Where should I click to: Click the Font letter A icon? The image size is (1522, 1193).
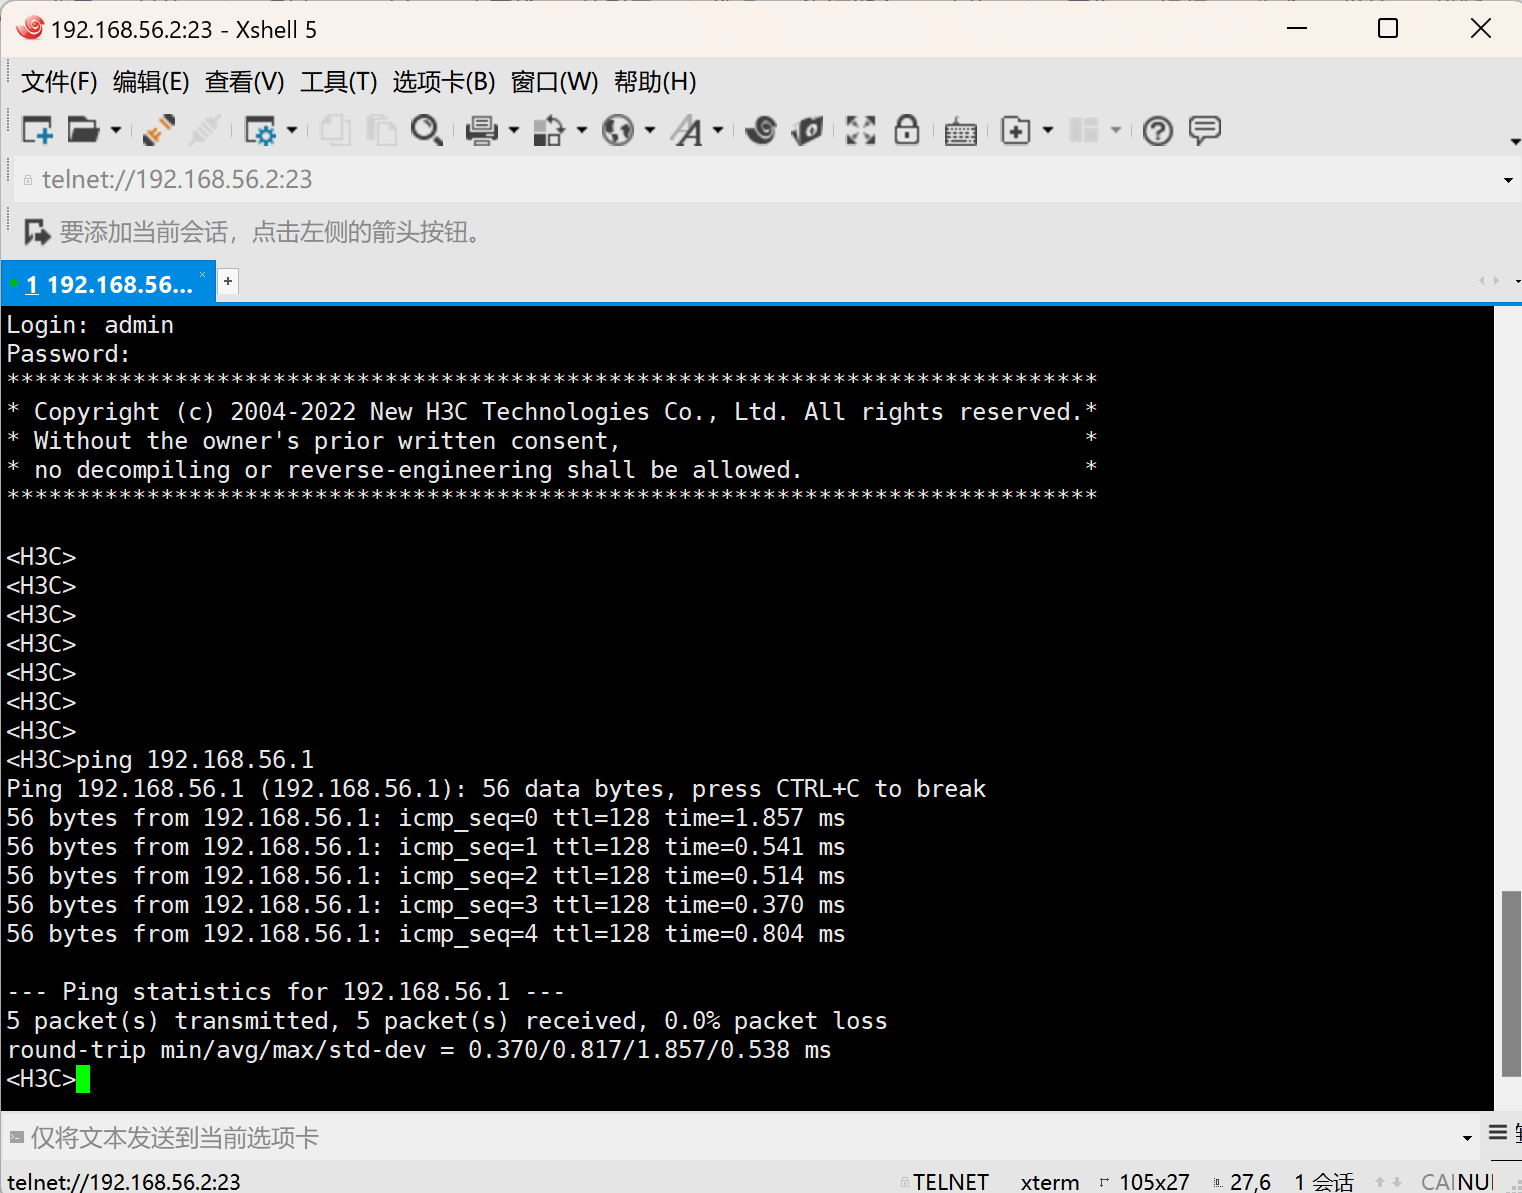point(687,130)
